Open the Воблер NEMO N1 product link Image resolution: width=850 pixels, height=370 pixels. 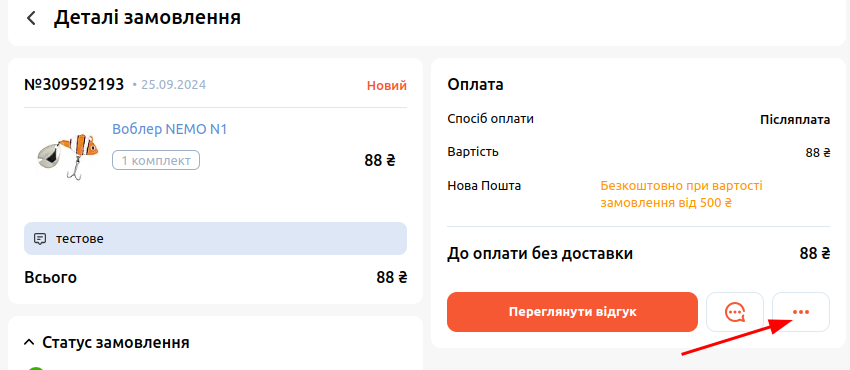click(x=170, y=129)
